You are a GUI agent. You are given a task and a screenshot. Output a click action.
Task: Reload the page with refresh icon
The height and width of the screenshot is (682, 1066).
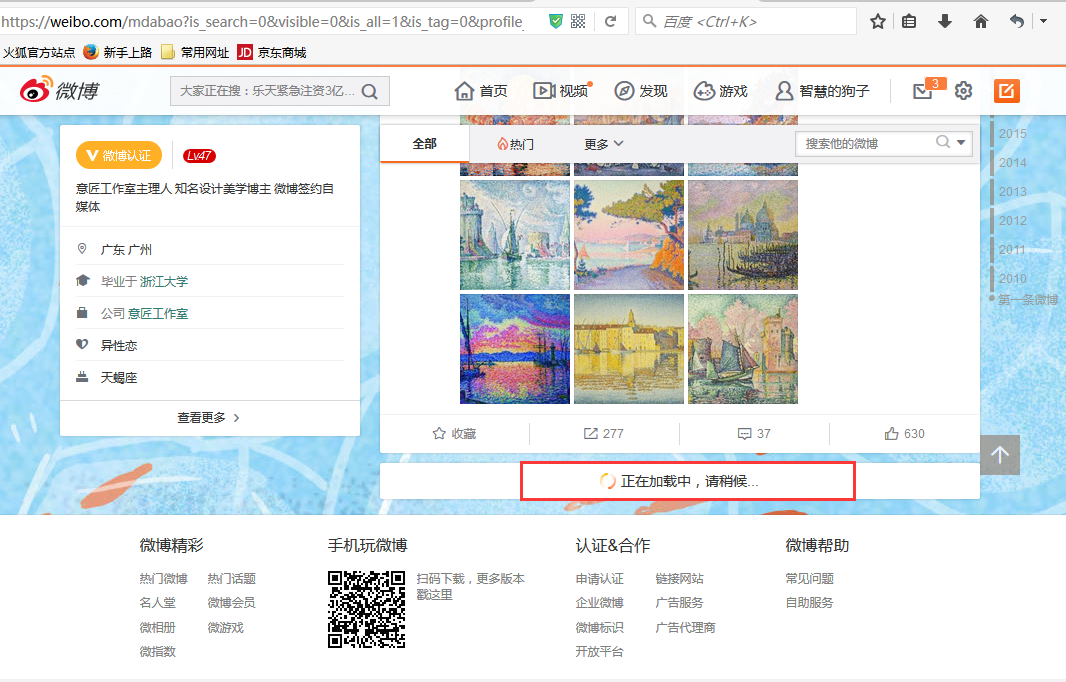coord(611,22)
